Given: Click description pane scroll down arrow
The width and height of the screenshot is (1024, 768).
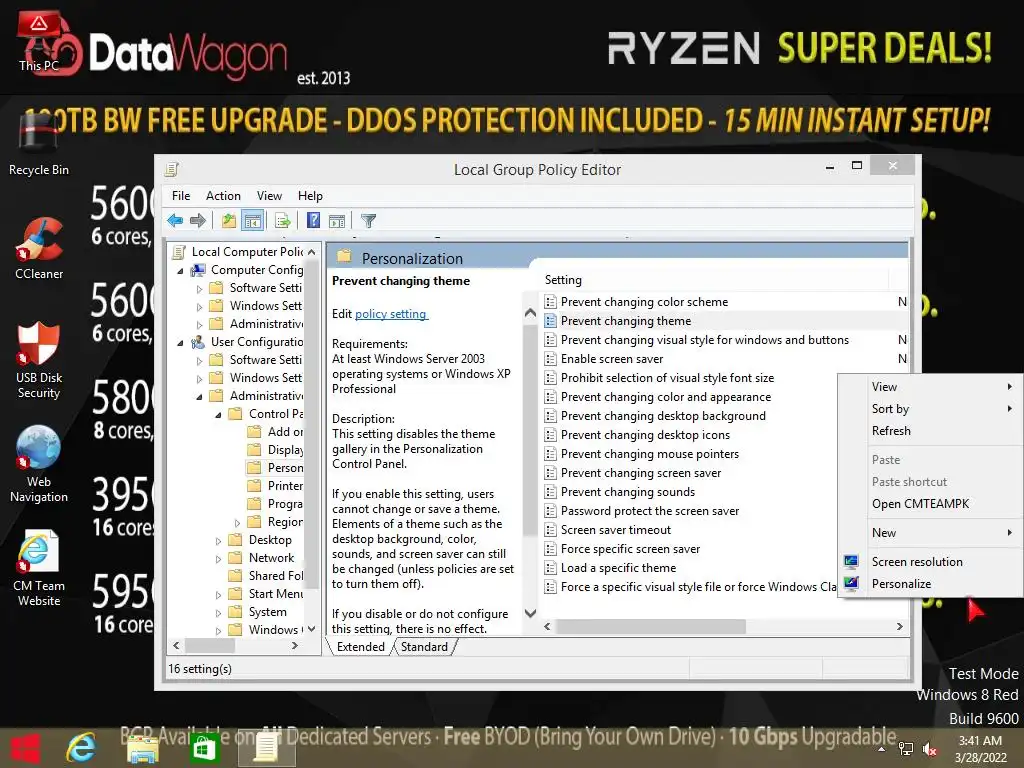Looking at the screenshot, I should (x=530, y=613).
